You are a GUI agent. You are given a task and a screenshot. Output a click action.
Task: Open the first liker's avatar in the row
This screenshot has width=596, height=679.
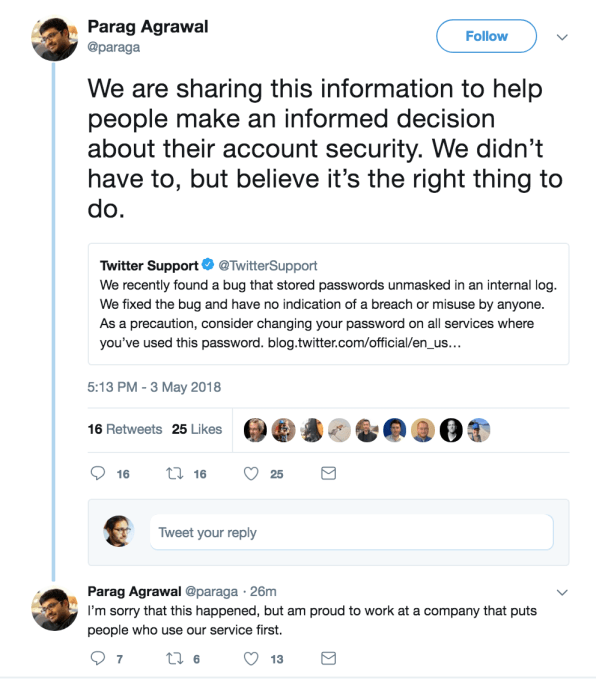coord(255,430)
